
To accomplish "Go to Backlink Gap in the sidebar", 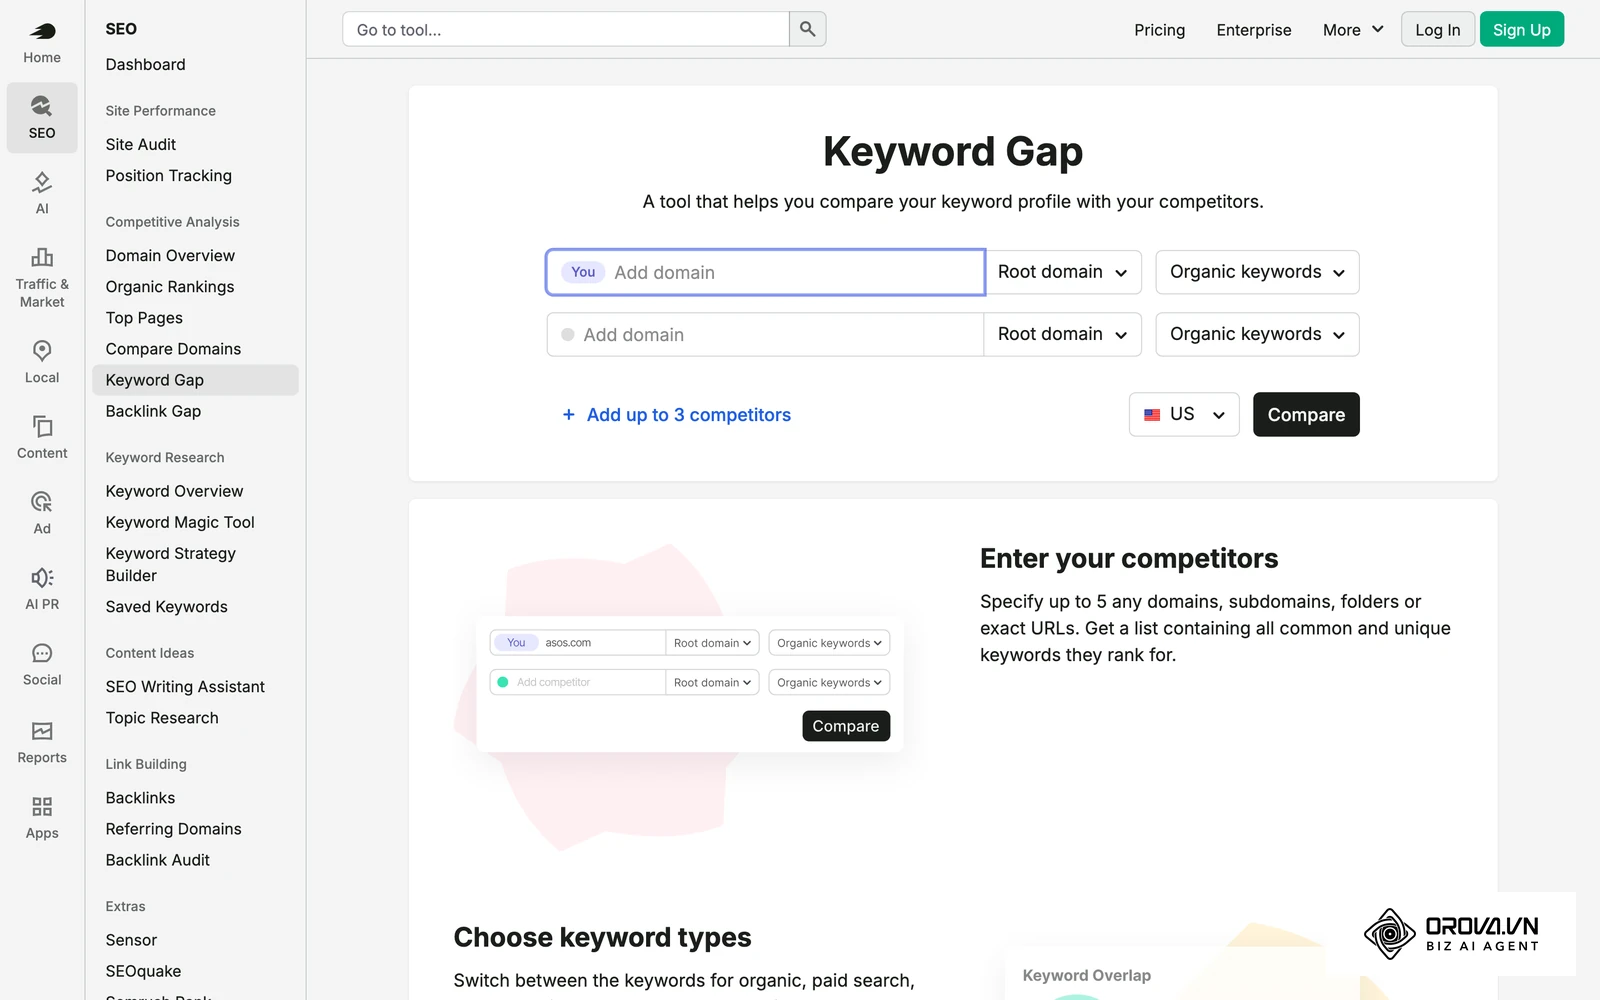I will pyautogui.click(x=153, y=411).
